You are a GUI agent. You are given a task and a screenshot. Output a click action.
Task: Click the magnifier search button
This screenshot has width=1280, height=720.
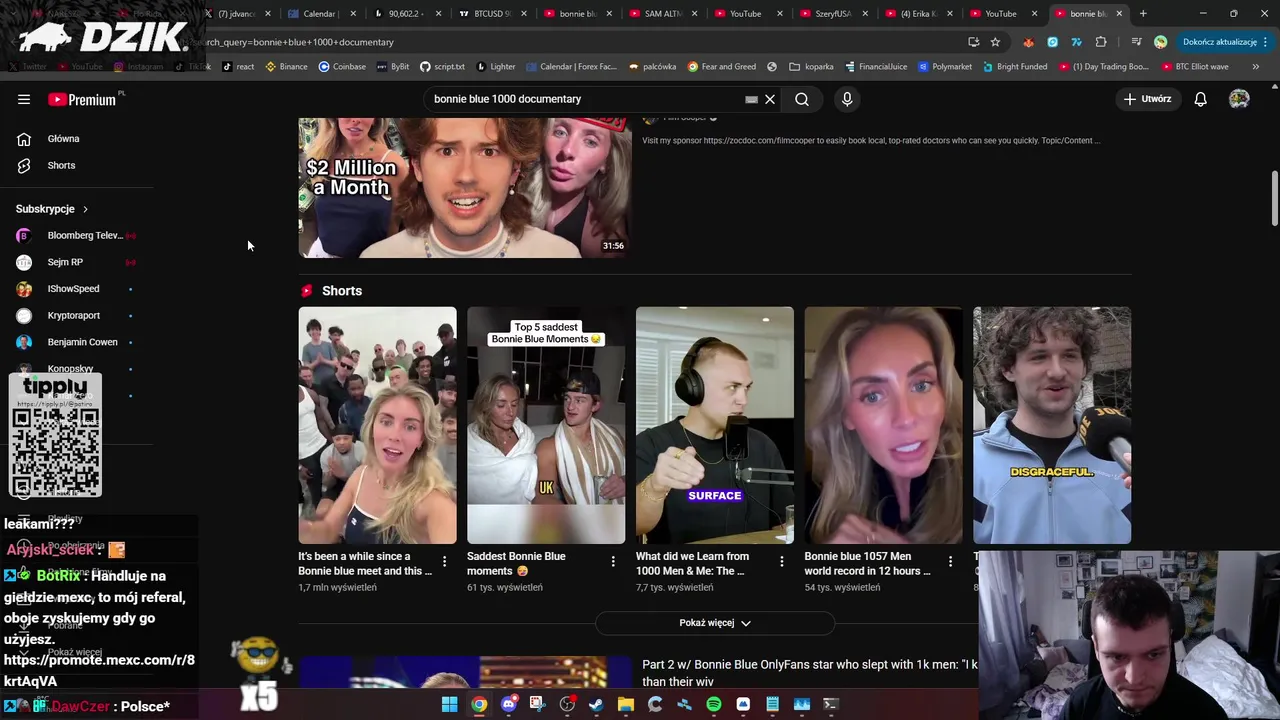(x=802, y=99)
